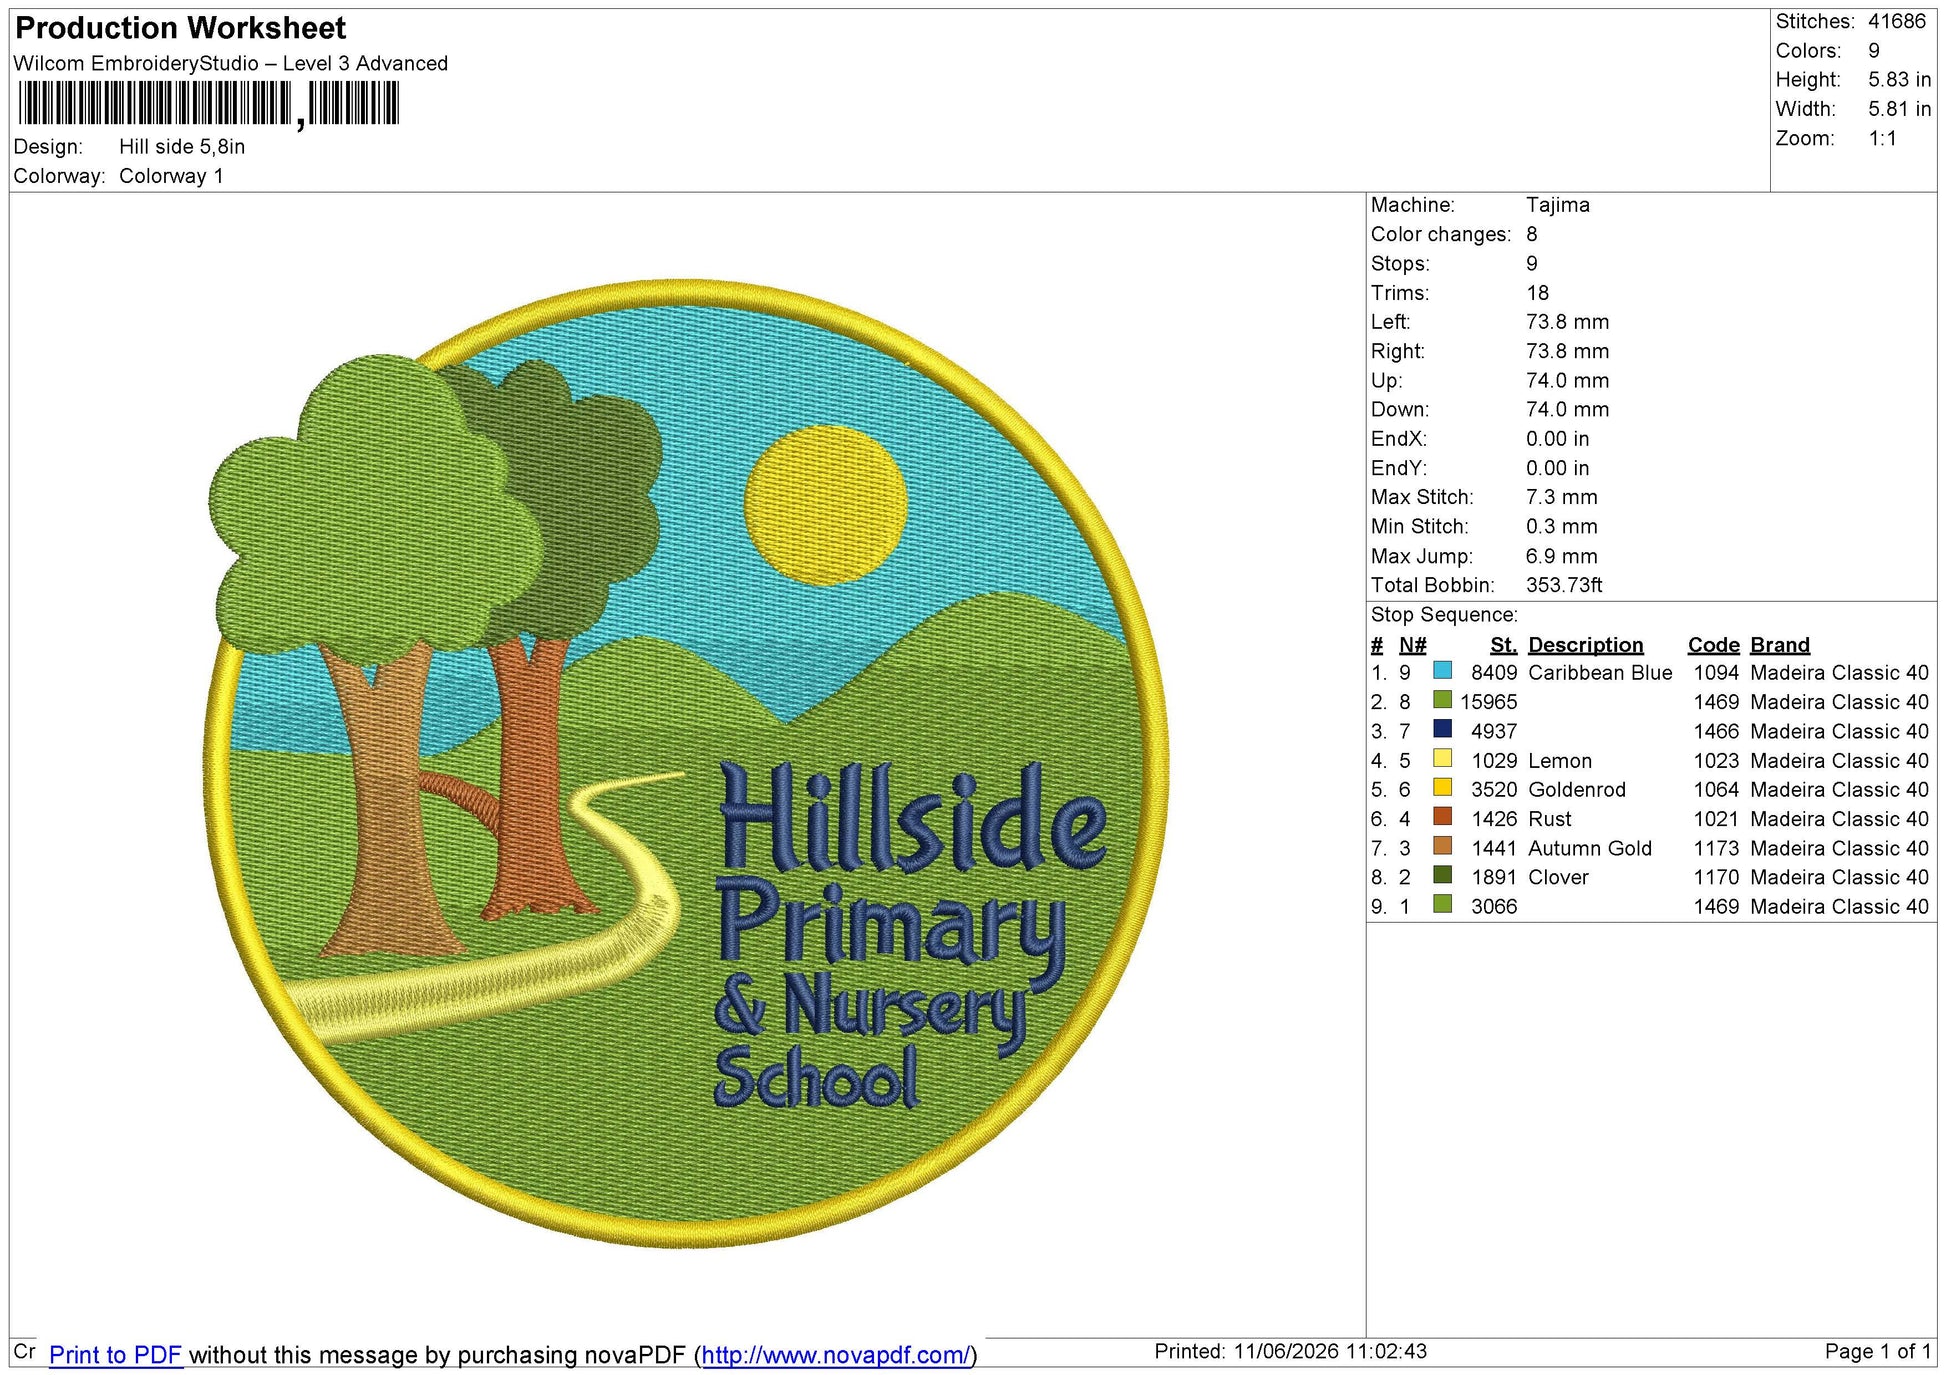
Task: Pick the navy swatch beside 4937 stitches
Action: tap(1442, 728)
